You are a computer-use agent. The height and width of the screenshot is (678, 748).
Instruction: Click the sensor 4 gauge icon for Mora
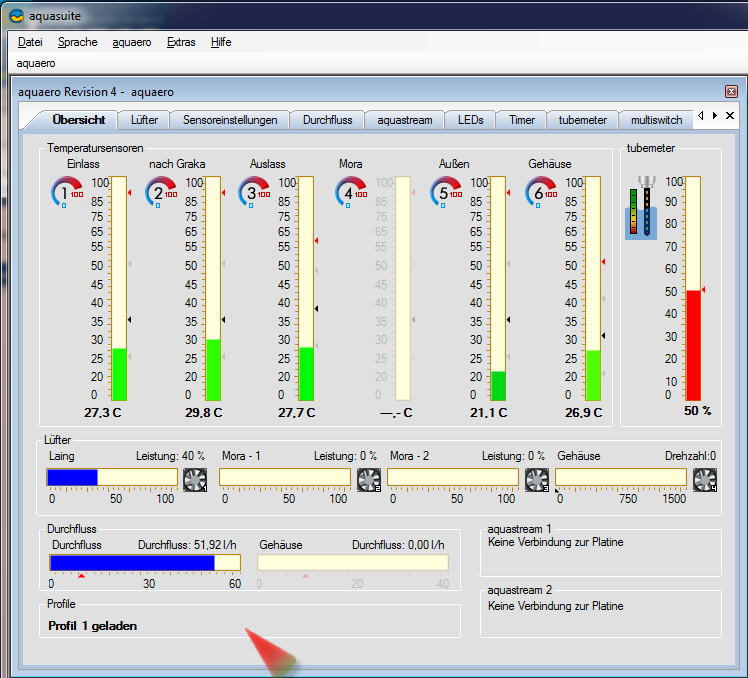tap(351, 192)
